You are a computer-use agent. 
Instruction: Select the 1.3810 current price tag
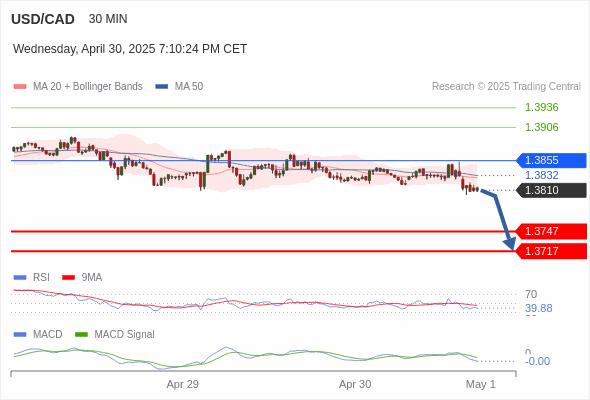tap(551, 190)
